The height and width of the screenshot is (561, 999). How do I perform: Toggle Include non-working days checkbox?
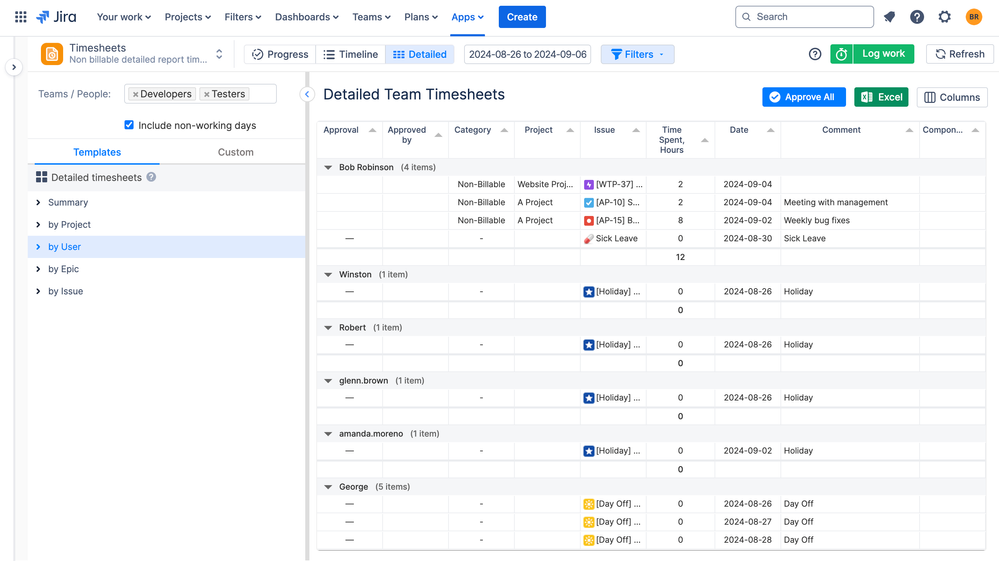[129, 125]
